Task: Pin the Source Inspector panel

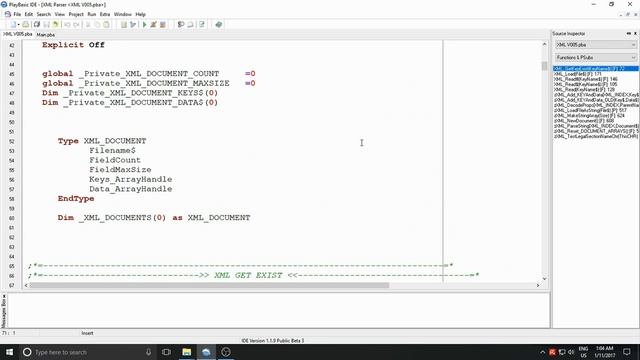Action: [629, 33]
